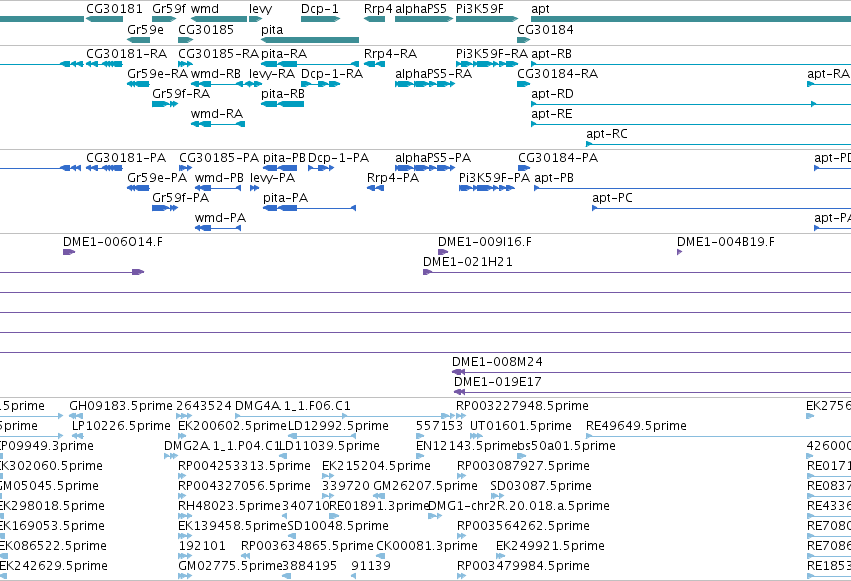Viewport: 851px width, 581px height.
Task: Click the Rrp4 gene arrow
Action: pos(374,19)
